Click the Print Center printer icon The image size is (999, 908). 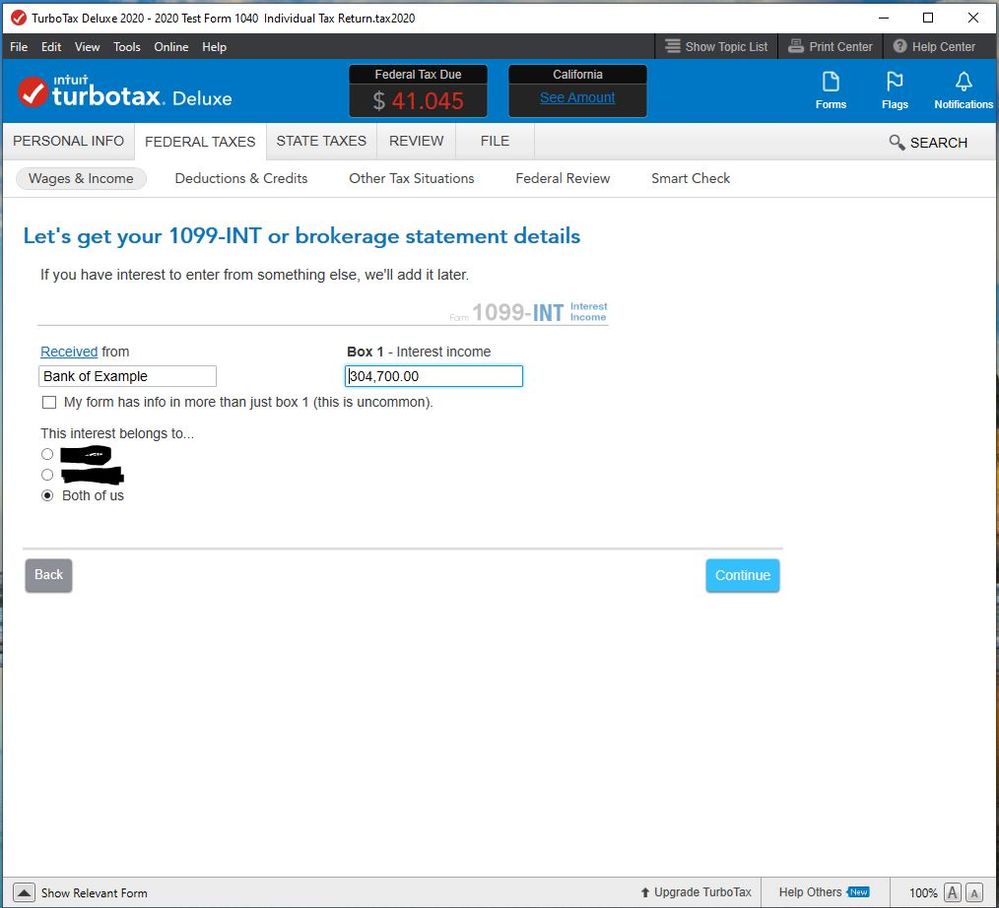[x=796, y=47]
